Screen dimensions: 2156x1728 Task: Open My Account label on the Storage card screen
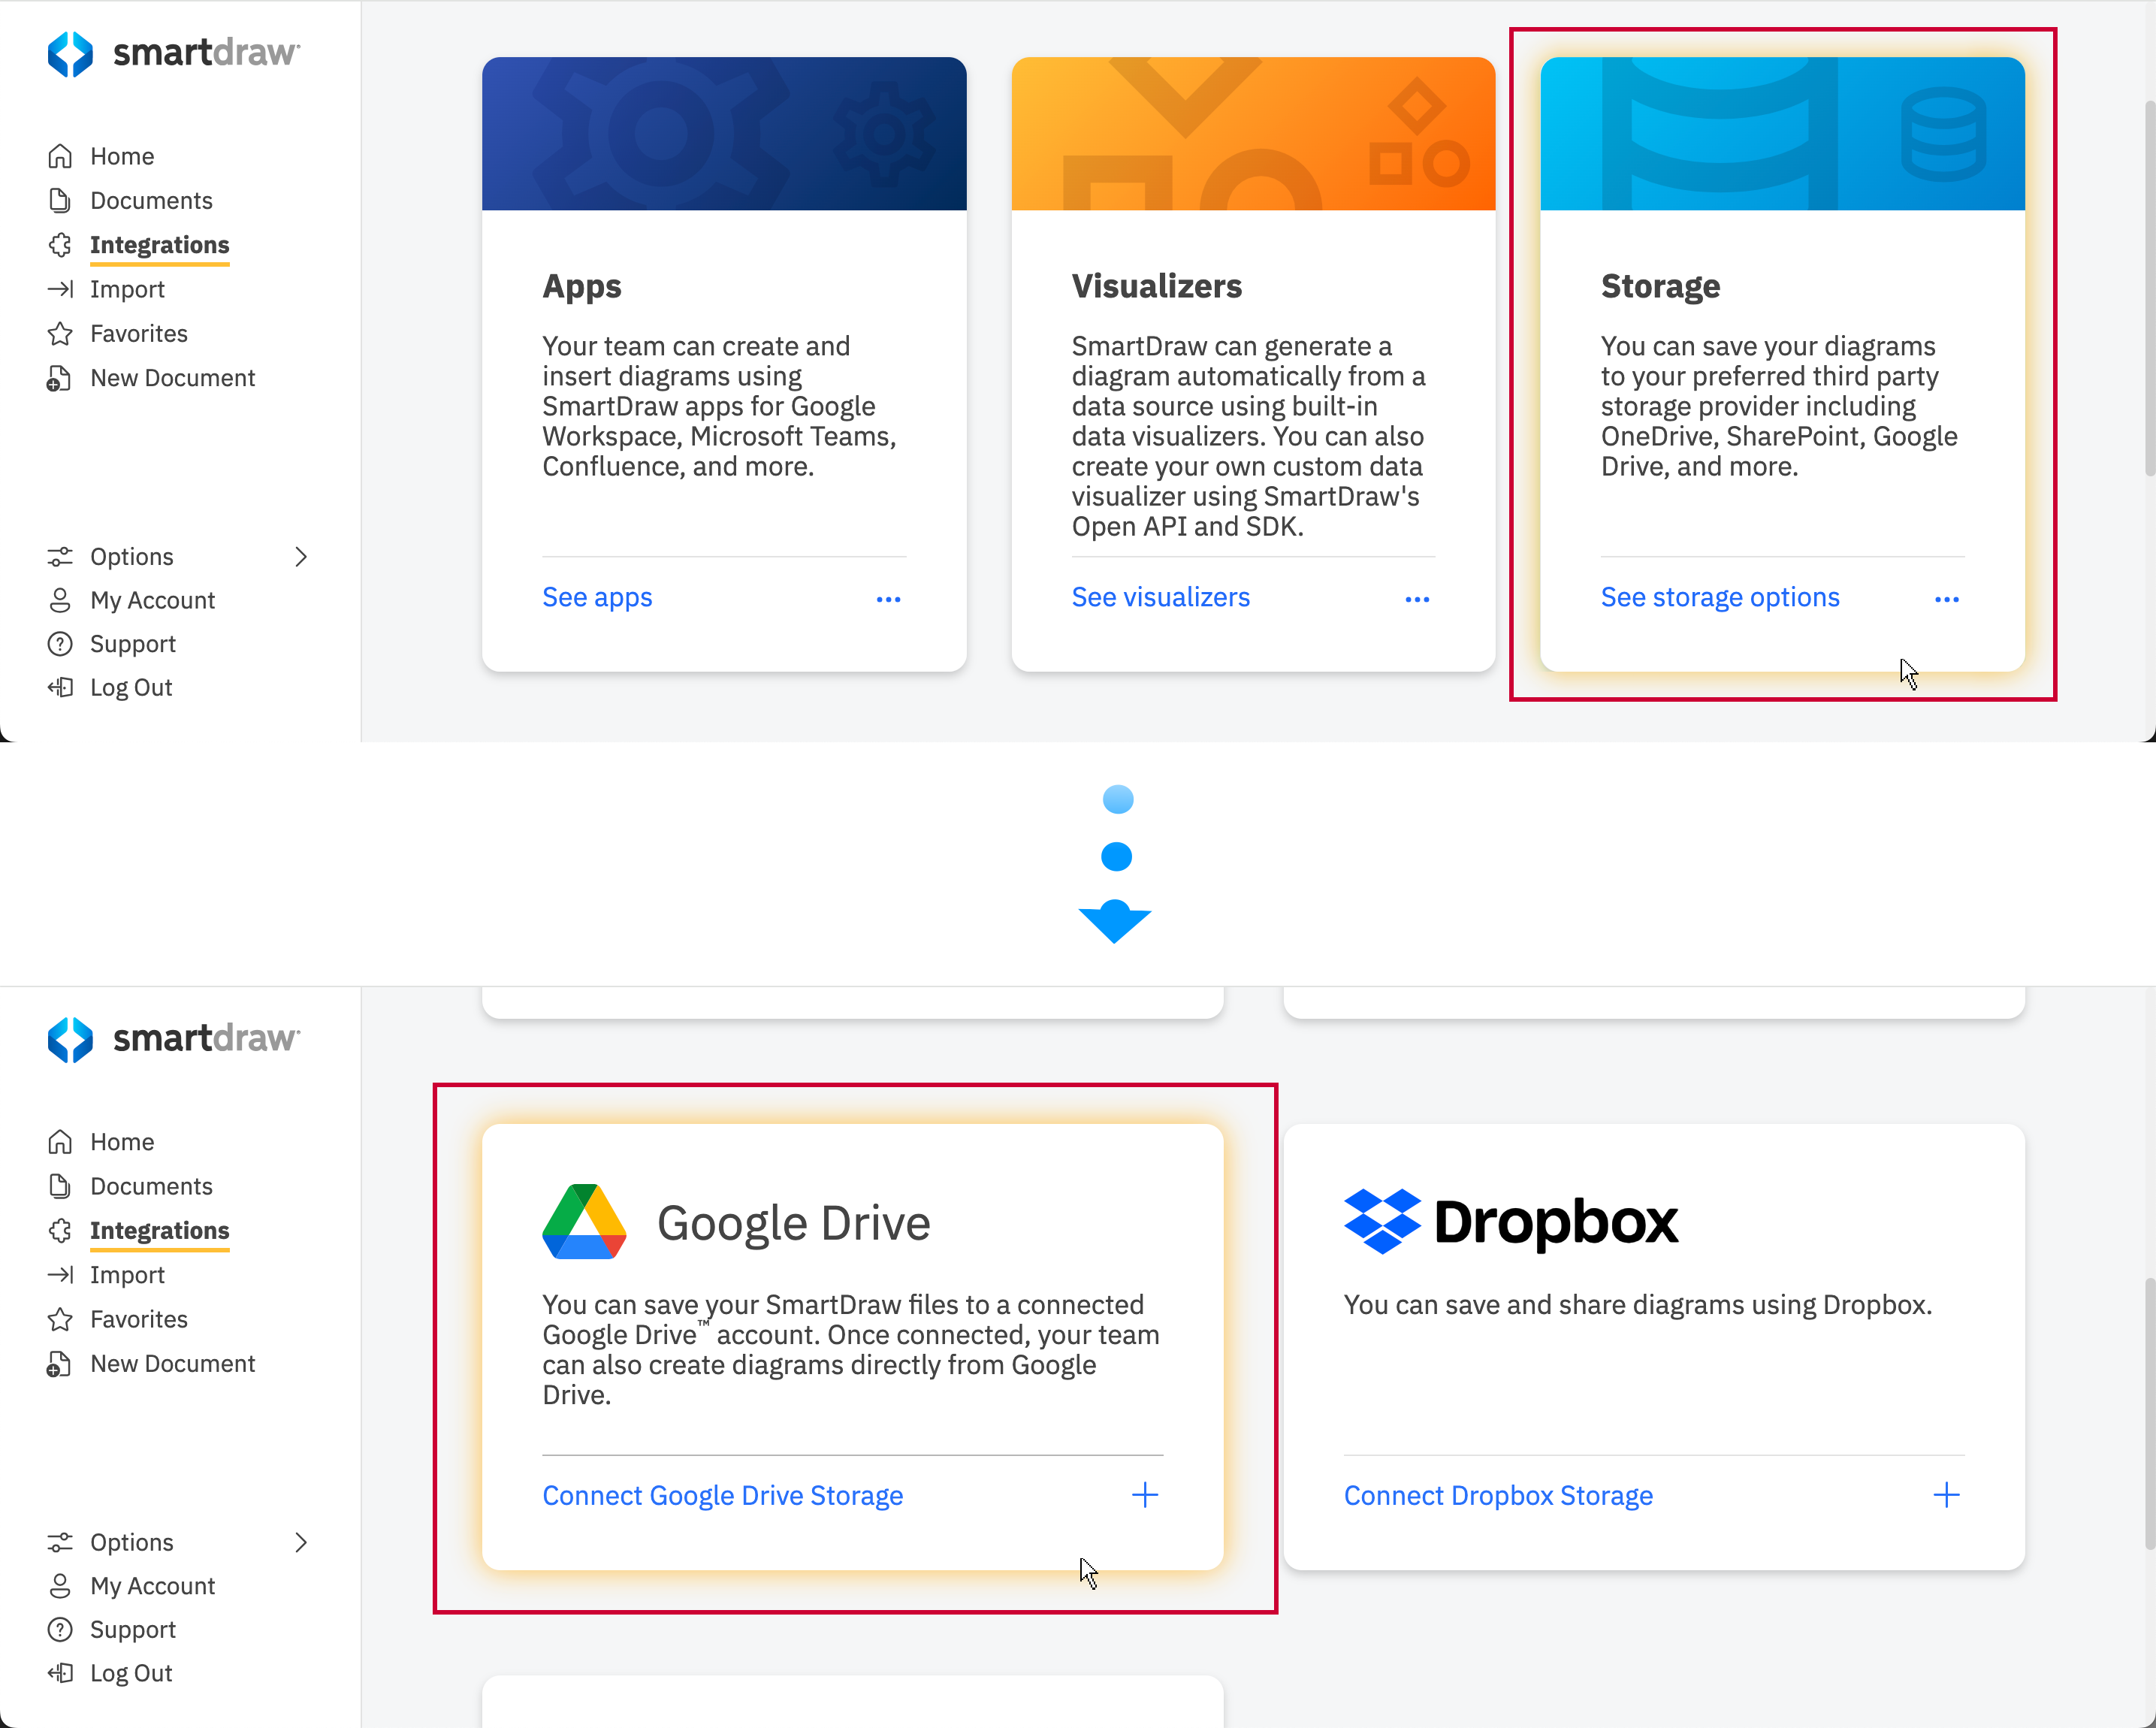(152, 600)
